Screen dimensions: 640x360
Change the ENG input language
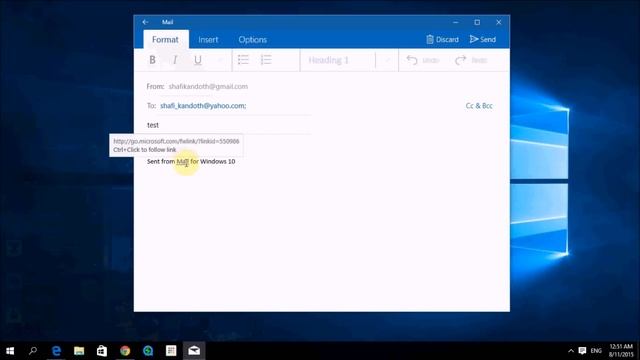pos(596,351)
